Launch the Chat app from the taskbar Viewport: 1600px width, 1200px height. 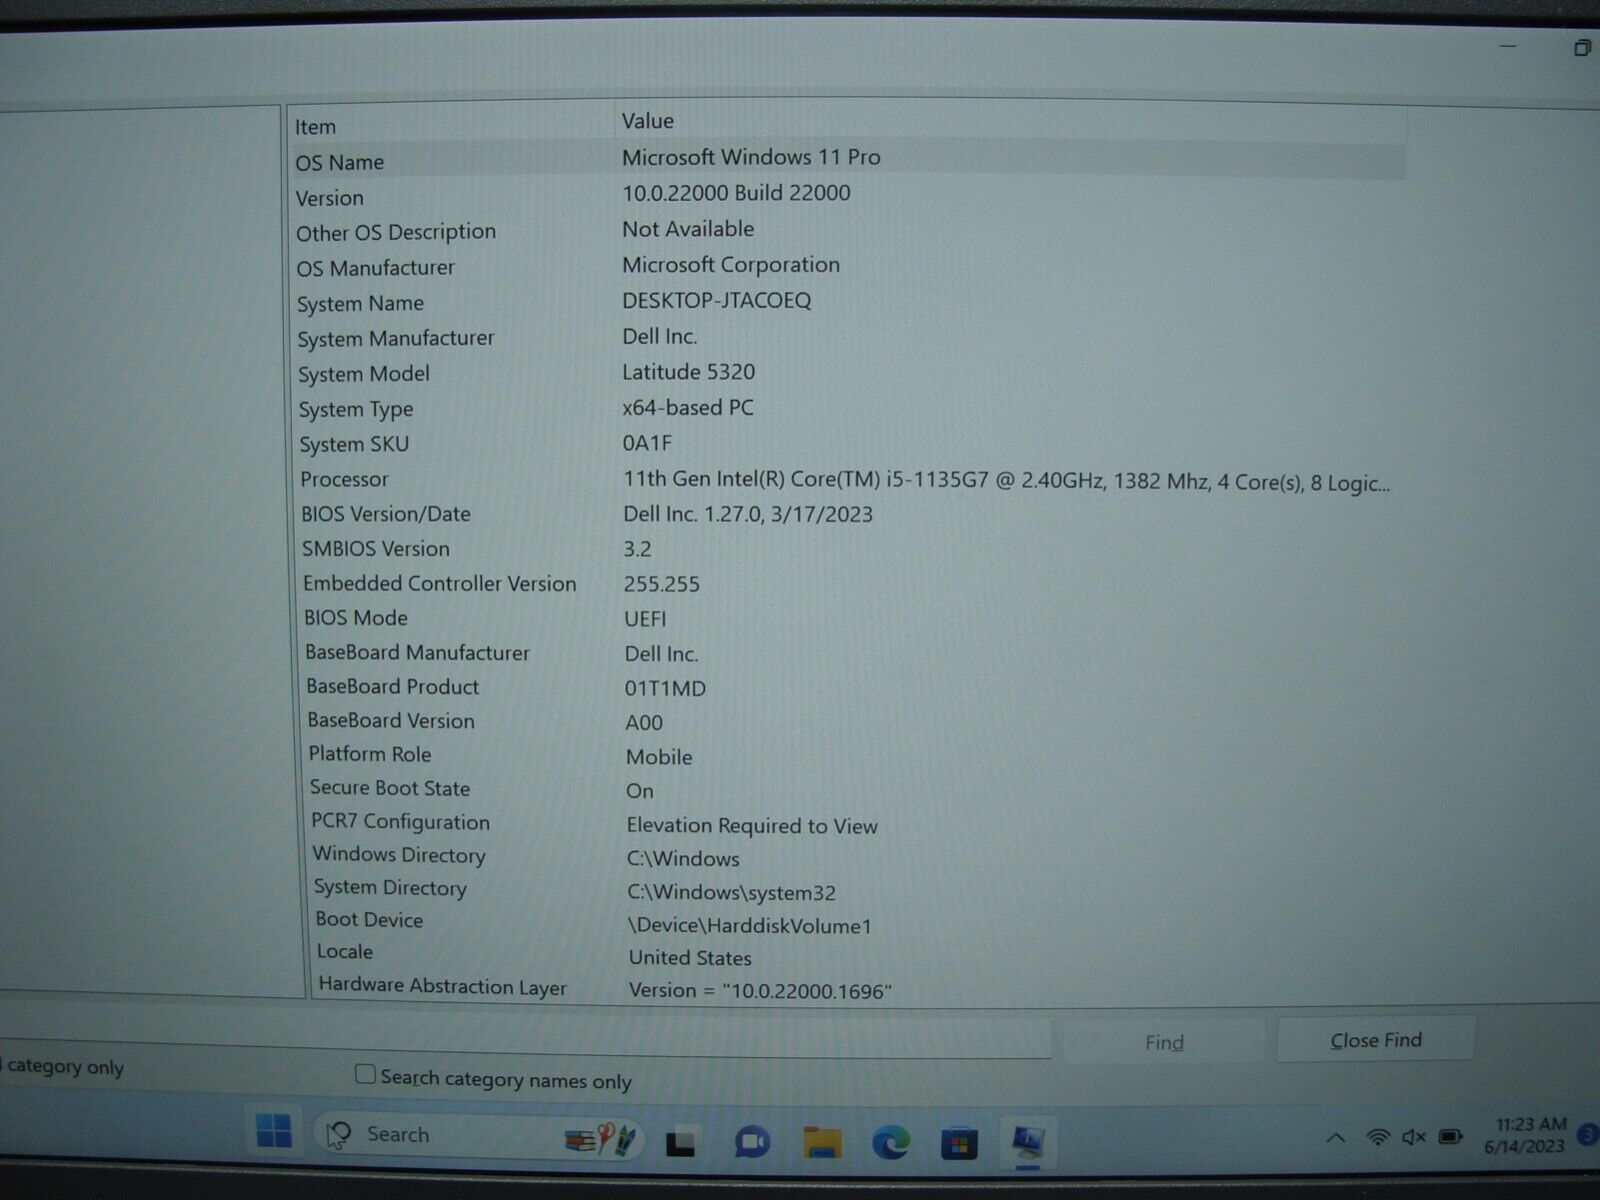[751, 1141]
